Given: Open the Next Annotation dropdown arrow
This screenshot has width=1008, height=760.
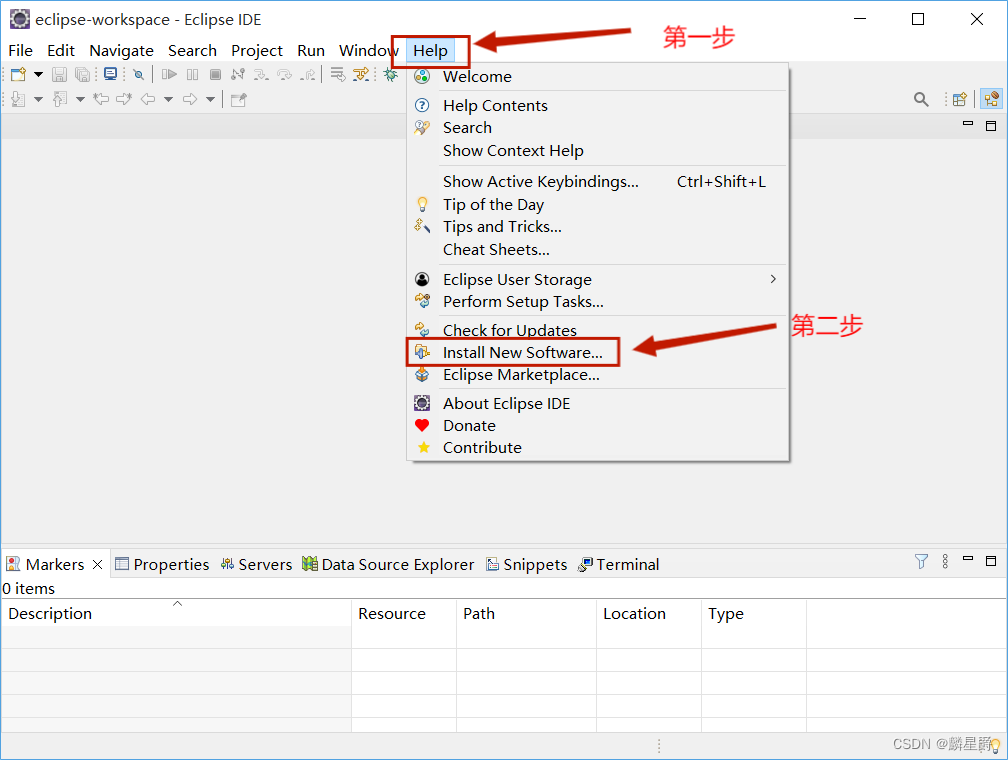Looking at the screenshot, I should coord(39,99).
